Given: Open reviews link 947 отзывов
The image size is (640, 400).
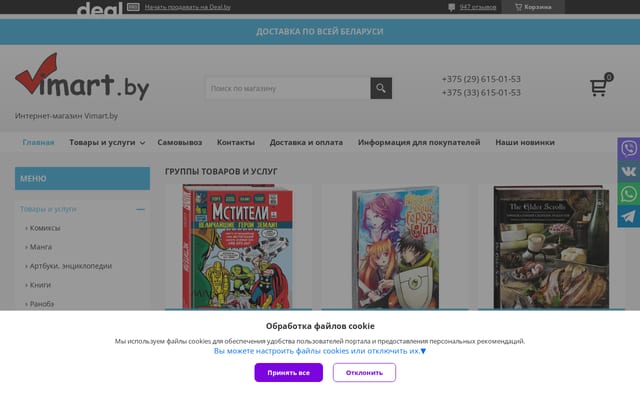Looking at the screenshot, I should [478, 7].
